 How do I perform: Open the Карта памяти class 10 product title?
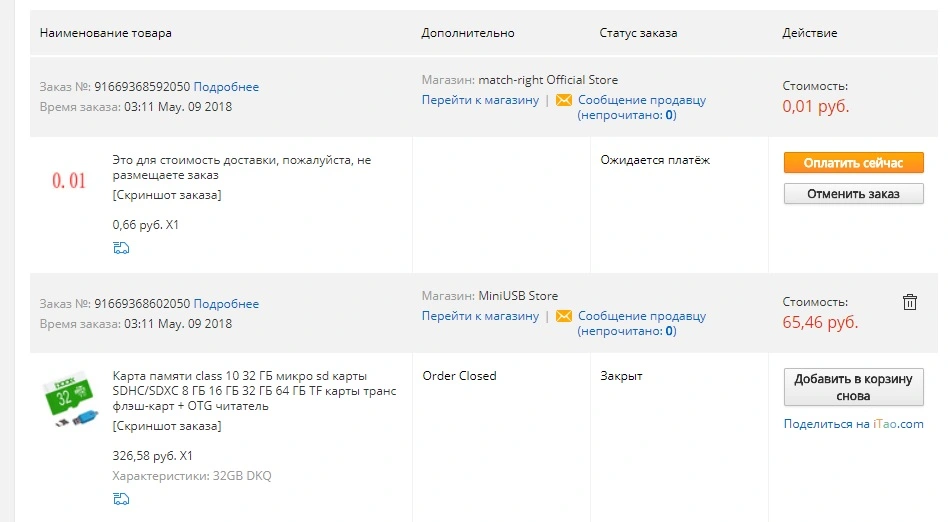click(x=254, y=391)
